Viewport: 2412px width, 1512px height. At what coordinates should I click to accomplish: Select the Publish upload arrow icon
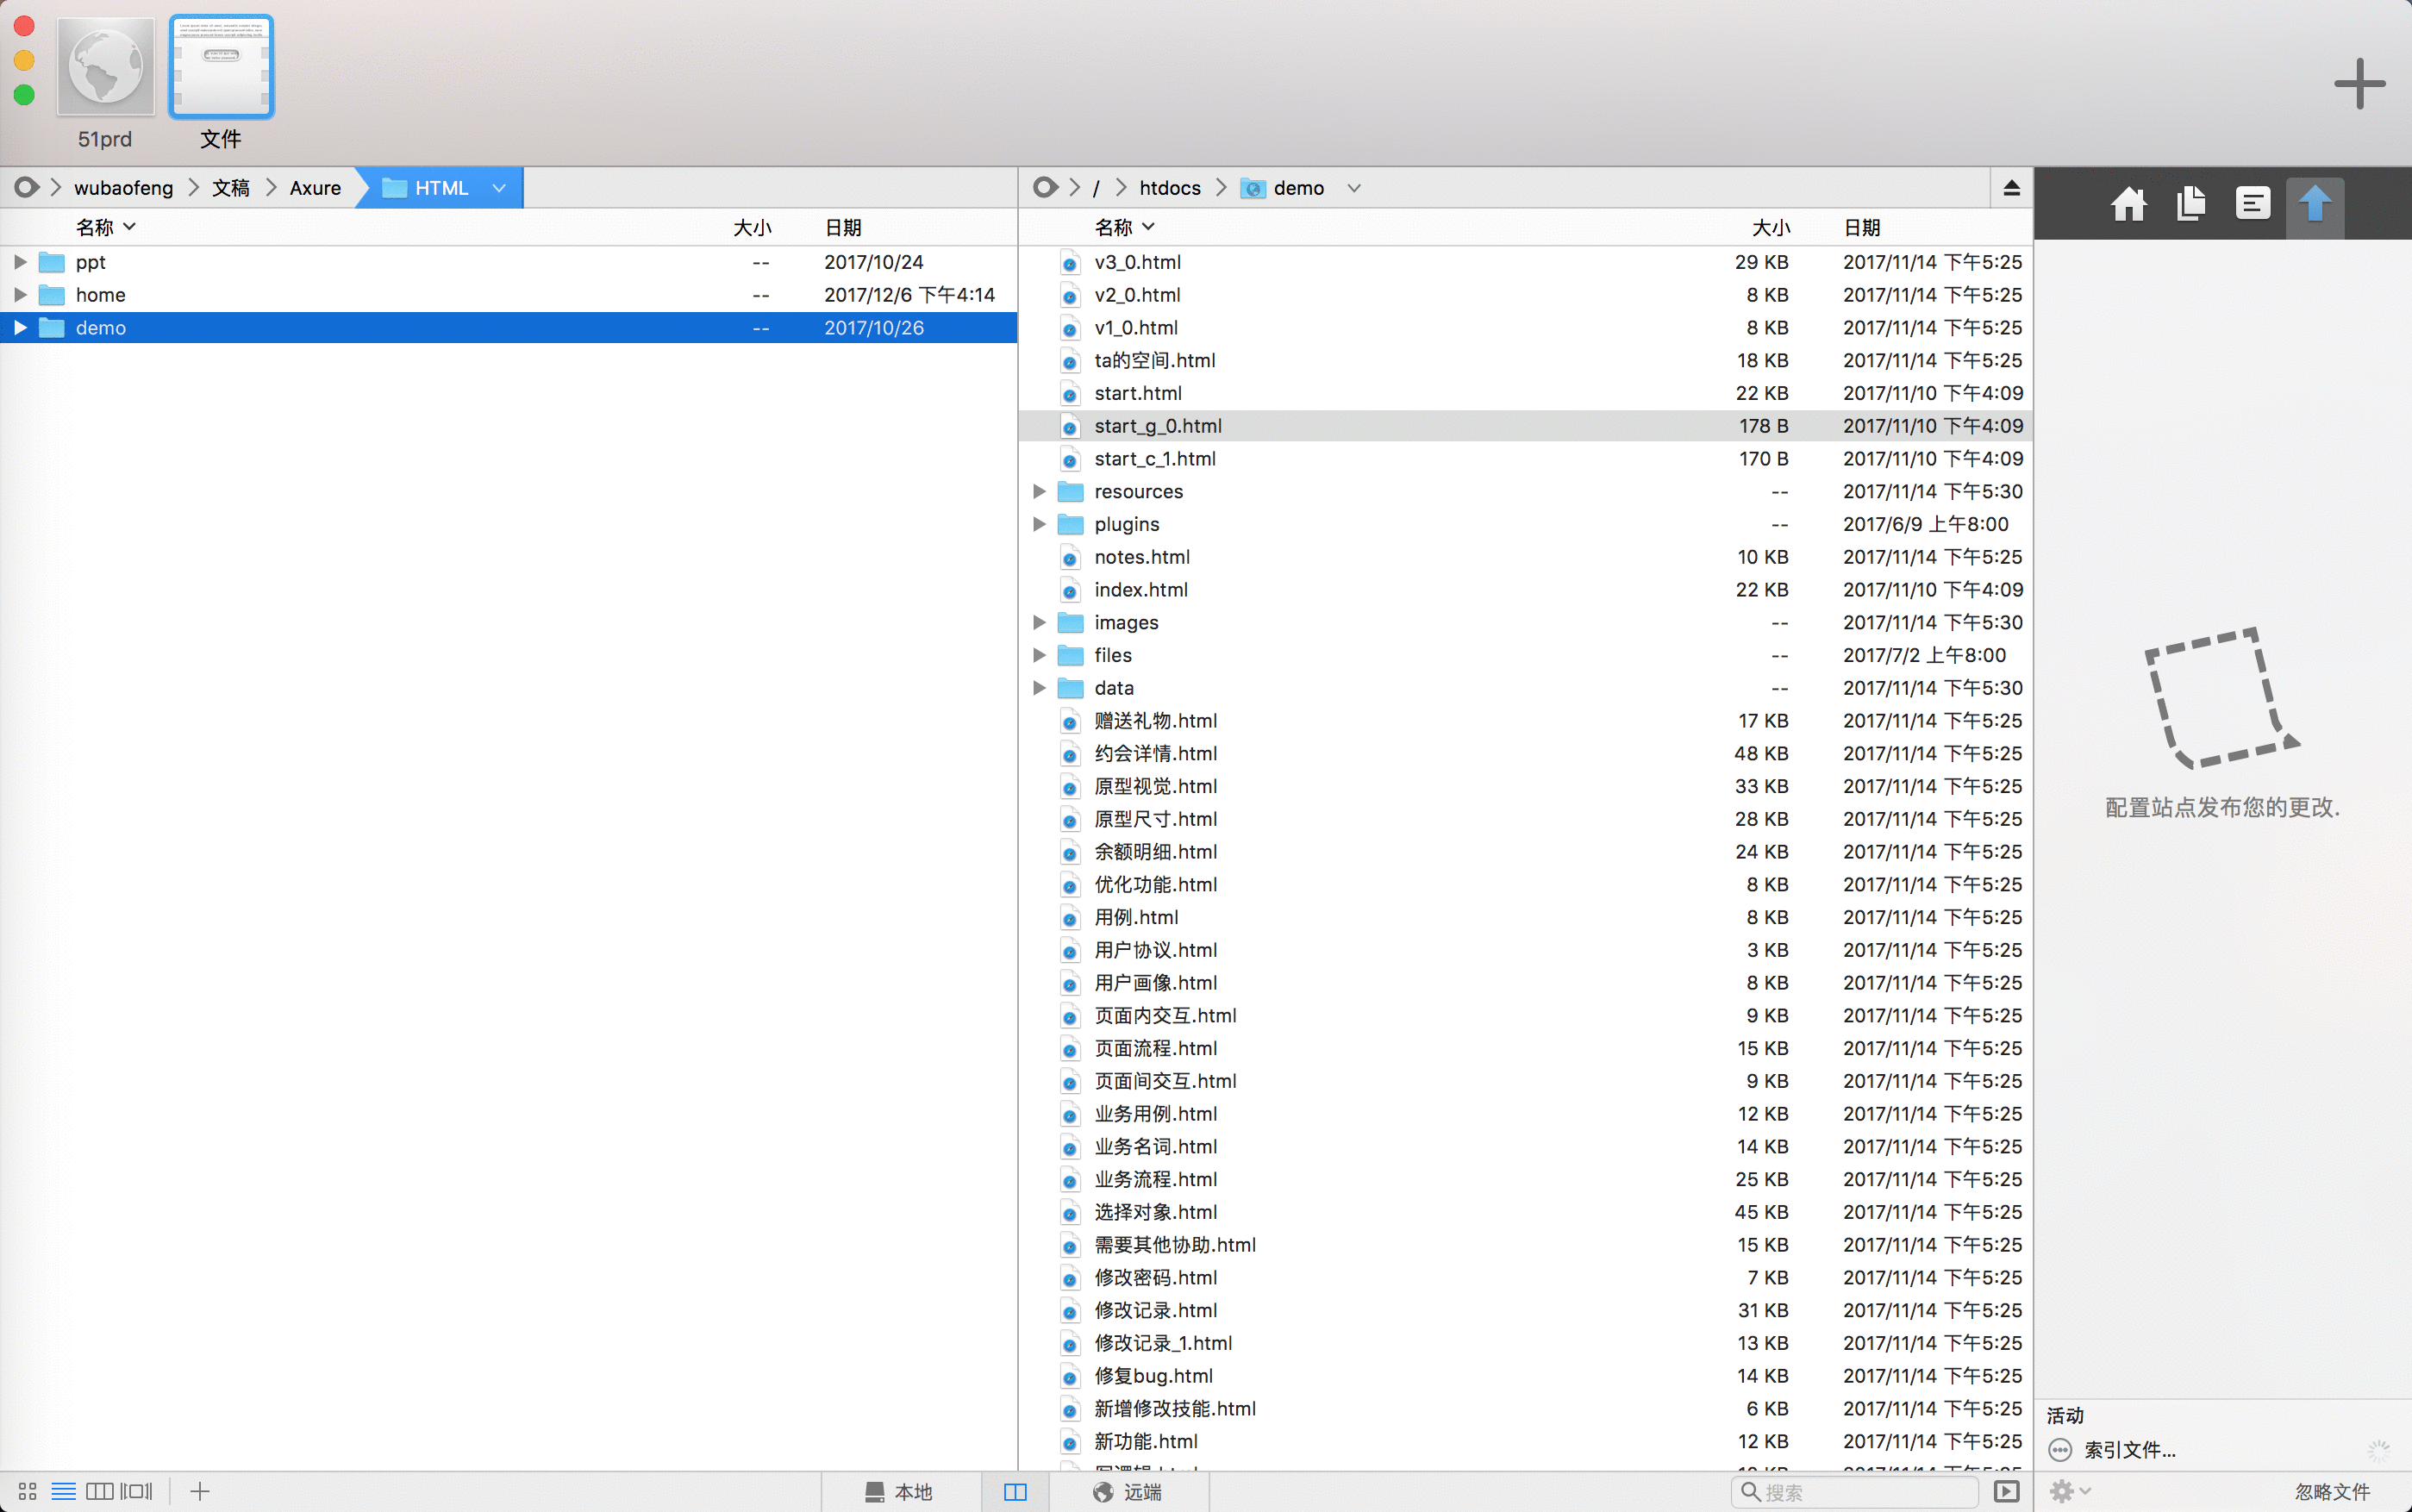click(2314, 204)
